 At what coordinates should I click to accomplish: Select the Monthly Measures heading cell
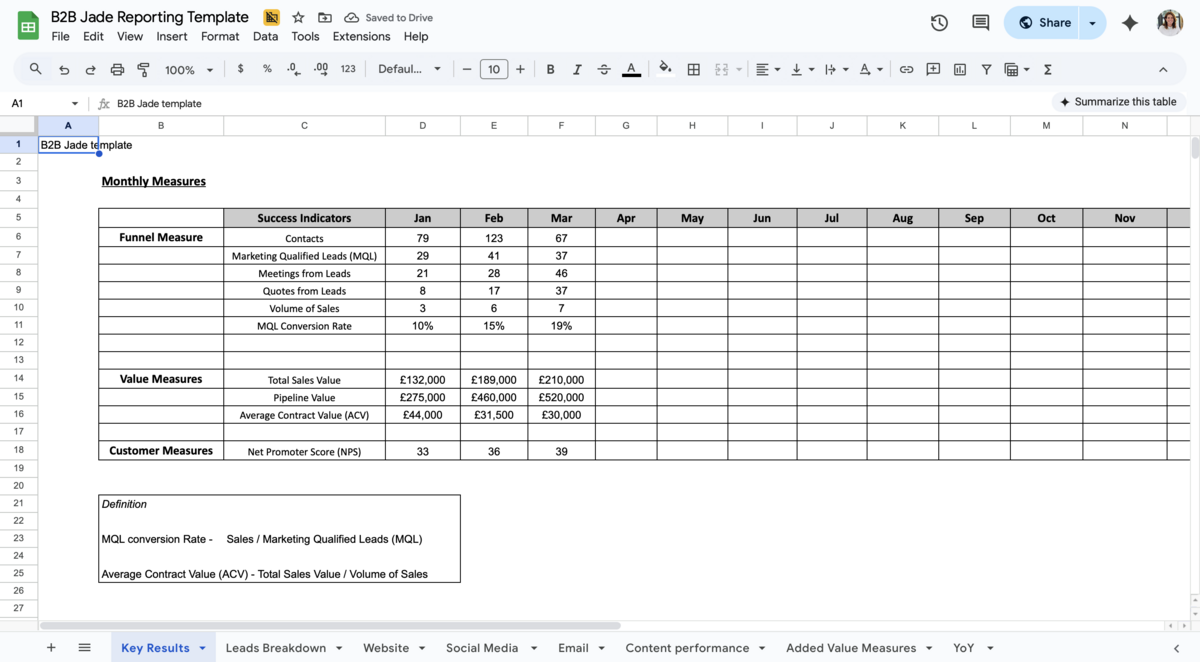[x=154, y=181]
